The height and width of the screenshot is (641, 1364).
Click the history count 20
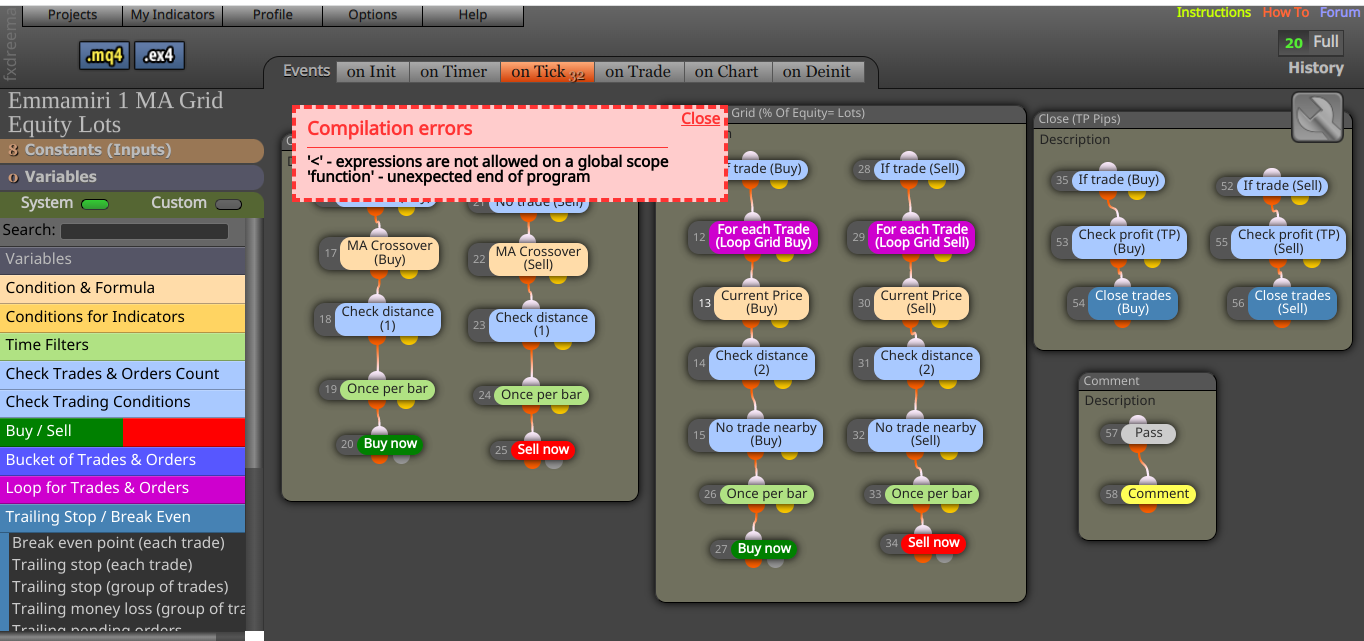tap(1294, 43)
